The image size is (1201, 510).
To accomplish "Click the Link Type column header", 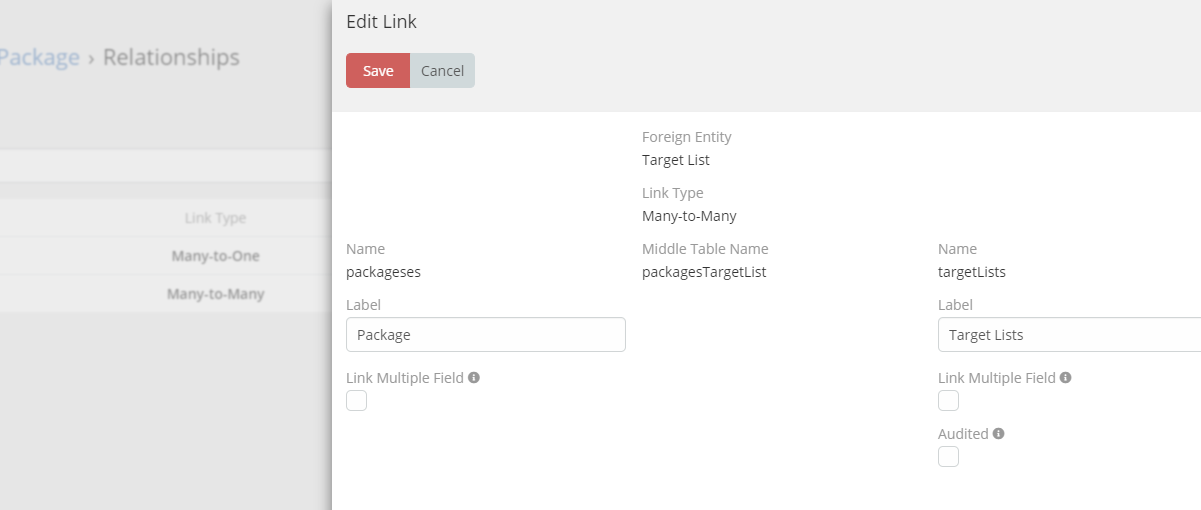I will [215, 218].
